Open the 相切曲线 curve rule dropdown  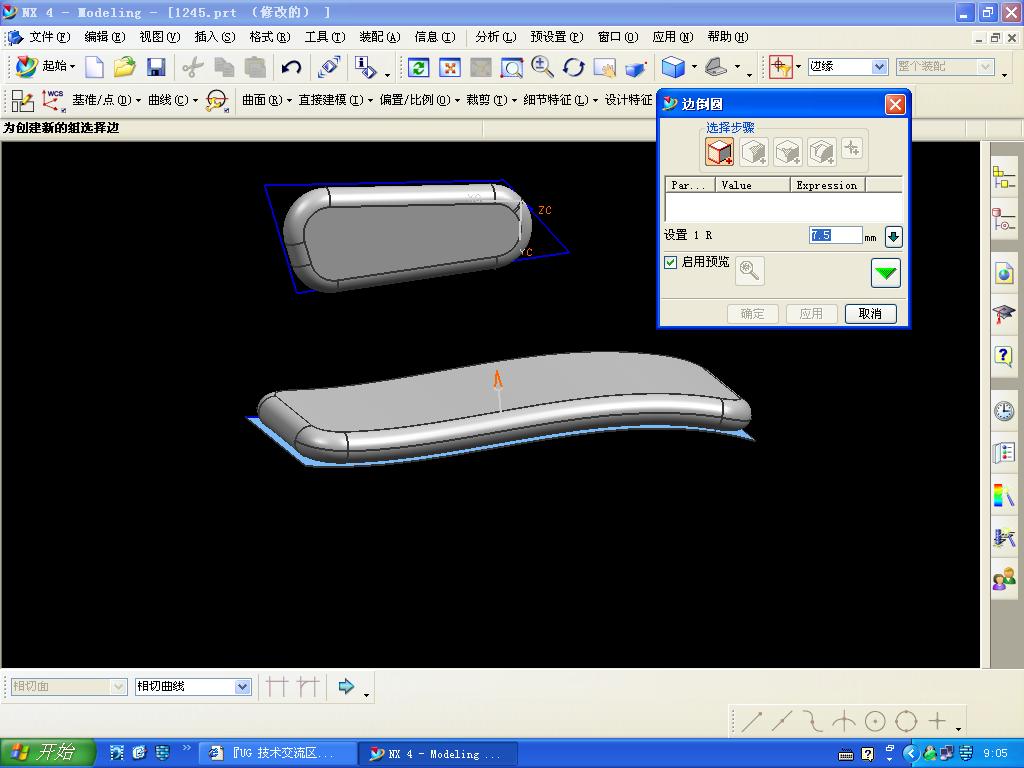pos(242,686)
